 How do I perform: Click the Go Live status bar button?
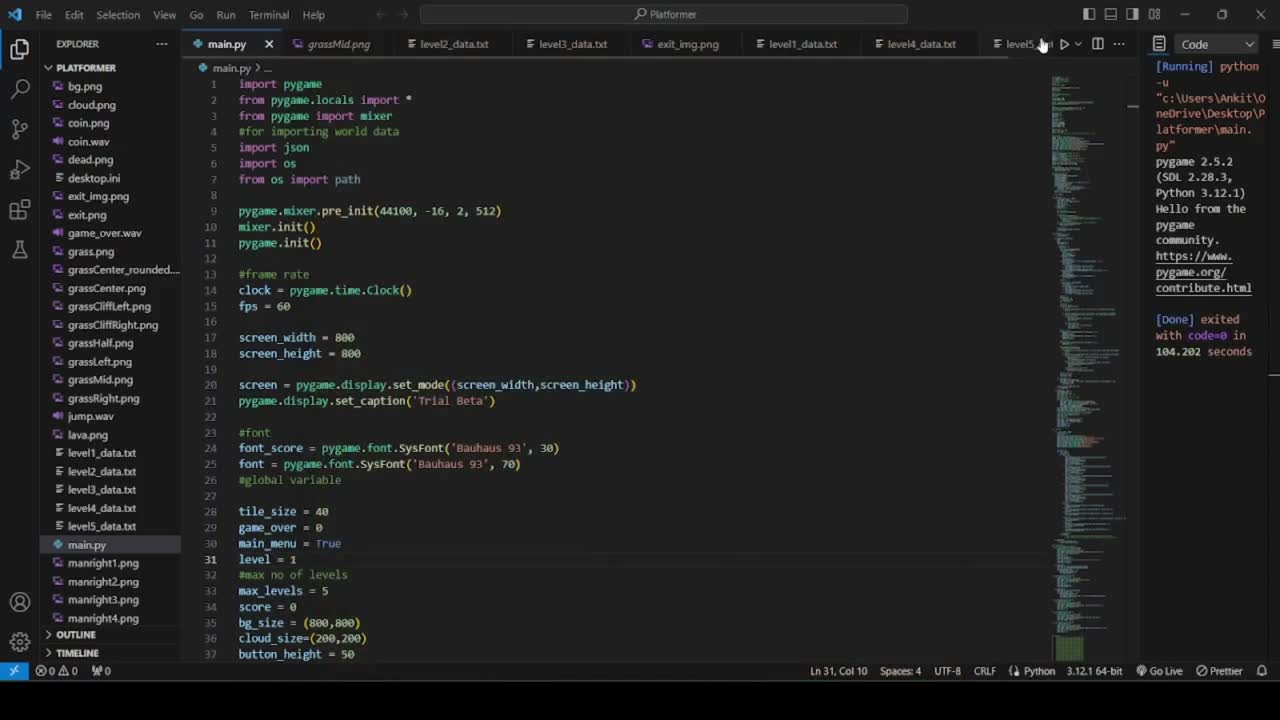(x=1159, y=671)
